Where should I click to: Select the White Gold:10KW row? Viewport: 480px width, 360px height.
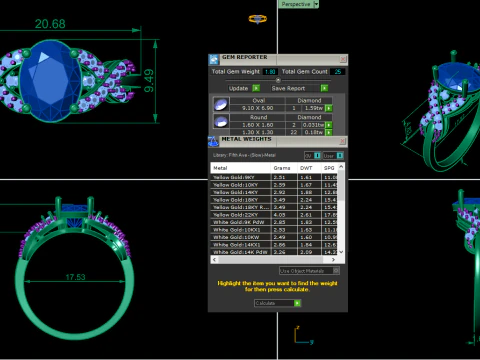click(274, 237)
